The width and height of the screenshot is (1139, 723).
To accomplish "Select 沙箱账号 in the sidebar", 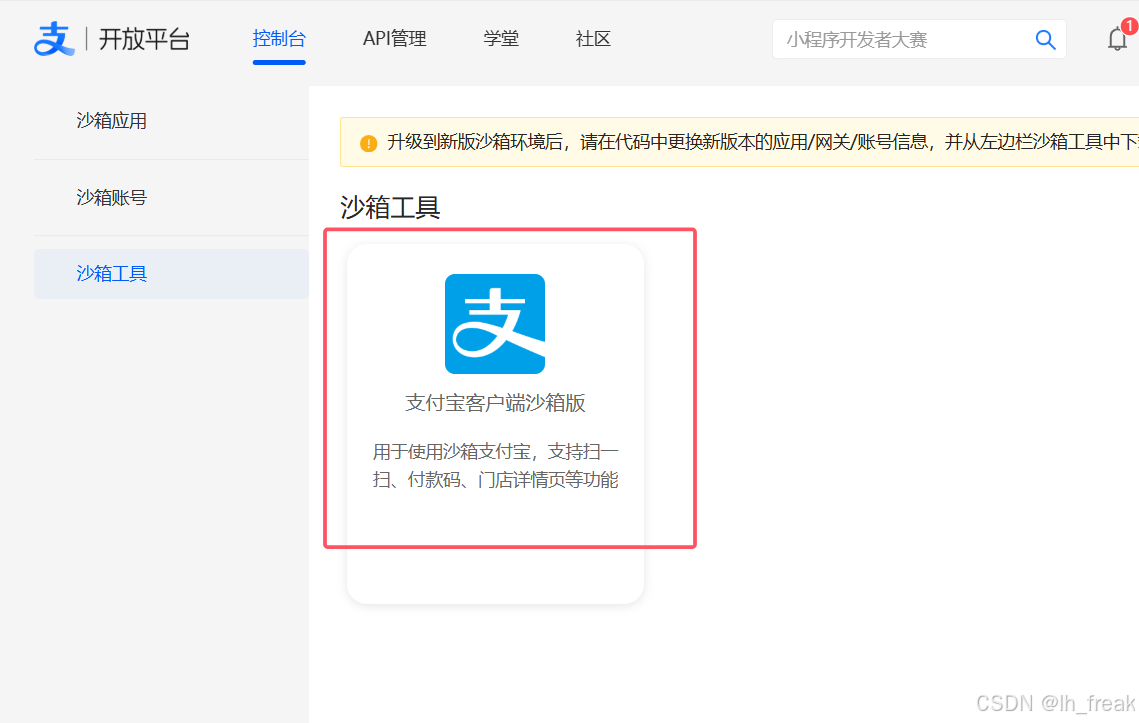I will click(112, 197).
